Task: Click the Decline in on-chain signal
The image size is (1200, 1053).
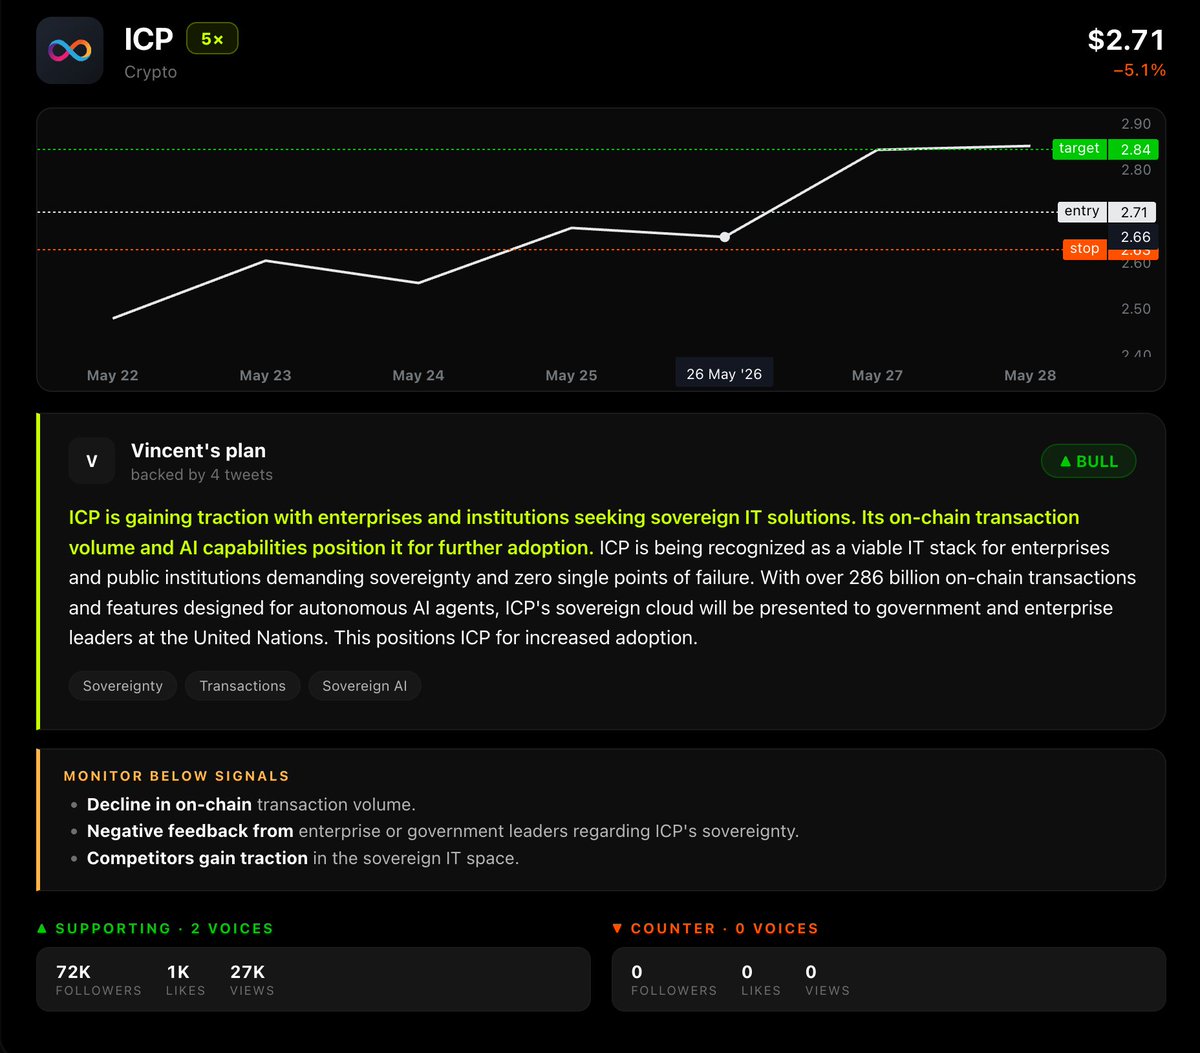Action: click(x=251, y=804)
